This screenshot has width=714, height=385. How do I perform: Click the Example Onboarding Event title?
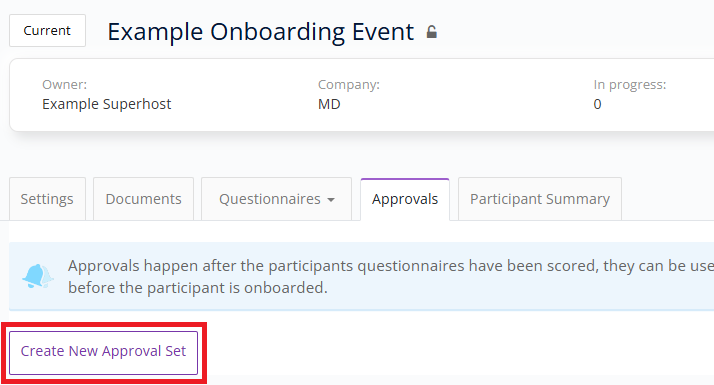[260, 32]
